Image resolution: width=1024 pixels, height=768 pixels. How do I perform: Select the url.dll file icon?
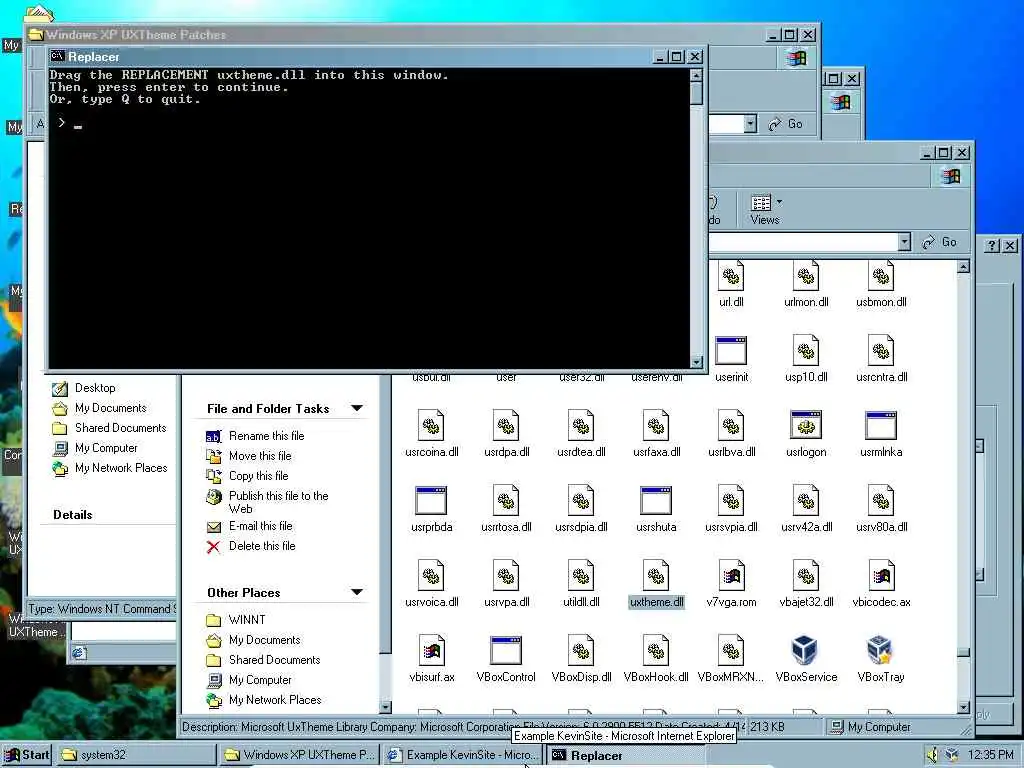click(731, 276)
